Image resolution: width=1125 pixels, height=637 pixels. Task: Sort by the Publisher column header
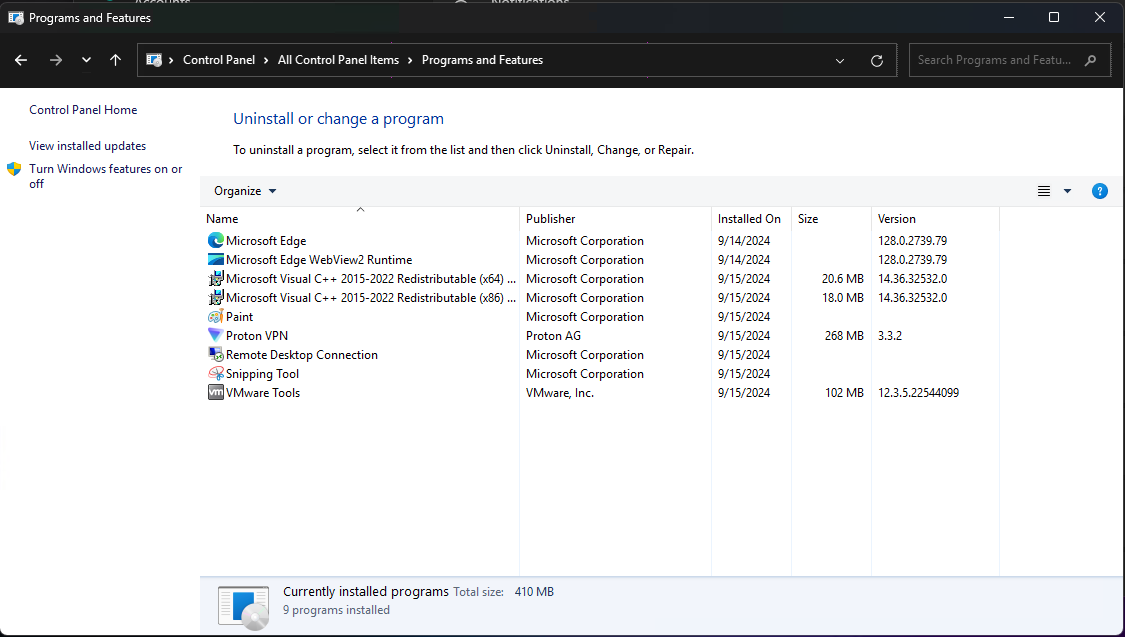point(616,219)
